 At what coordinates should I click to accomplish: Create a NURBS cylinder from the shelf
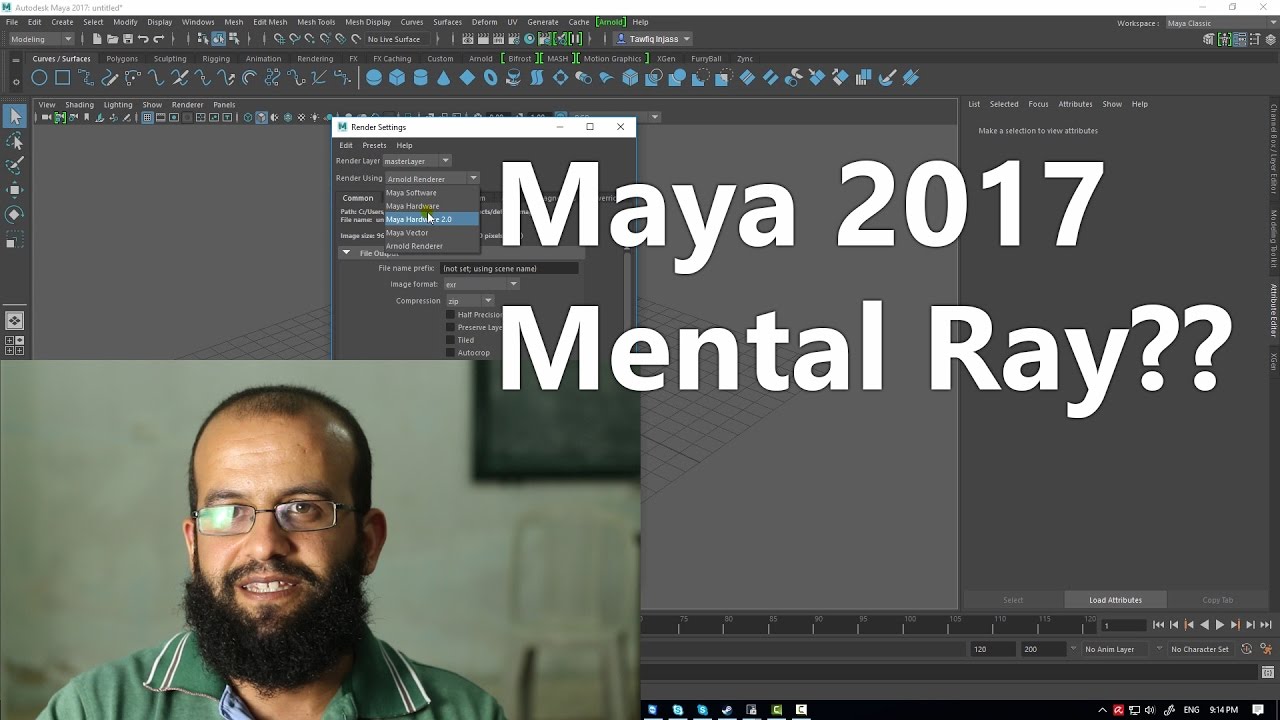click(x=421, y=78)
